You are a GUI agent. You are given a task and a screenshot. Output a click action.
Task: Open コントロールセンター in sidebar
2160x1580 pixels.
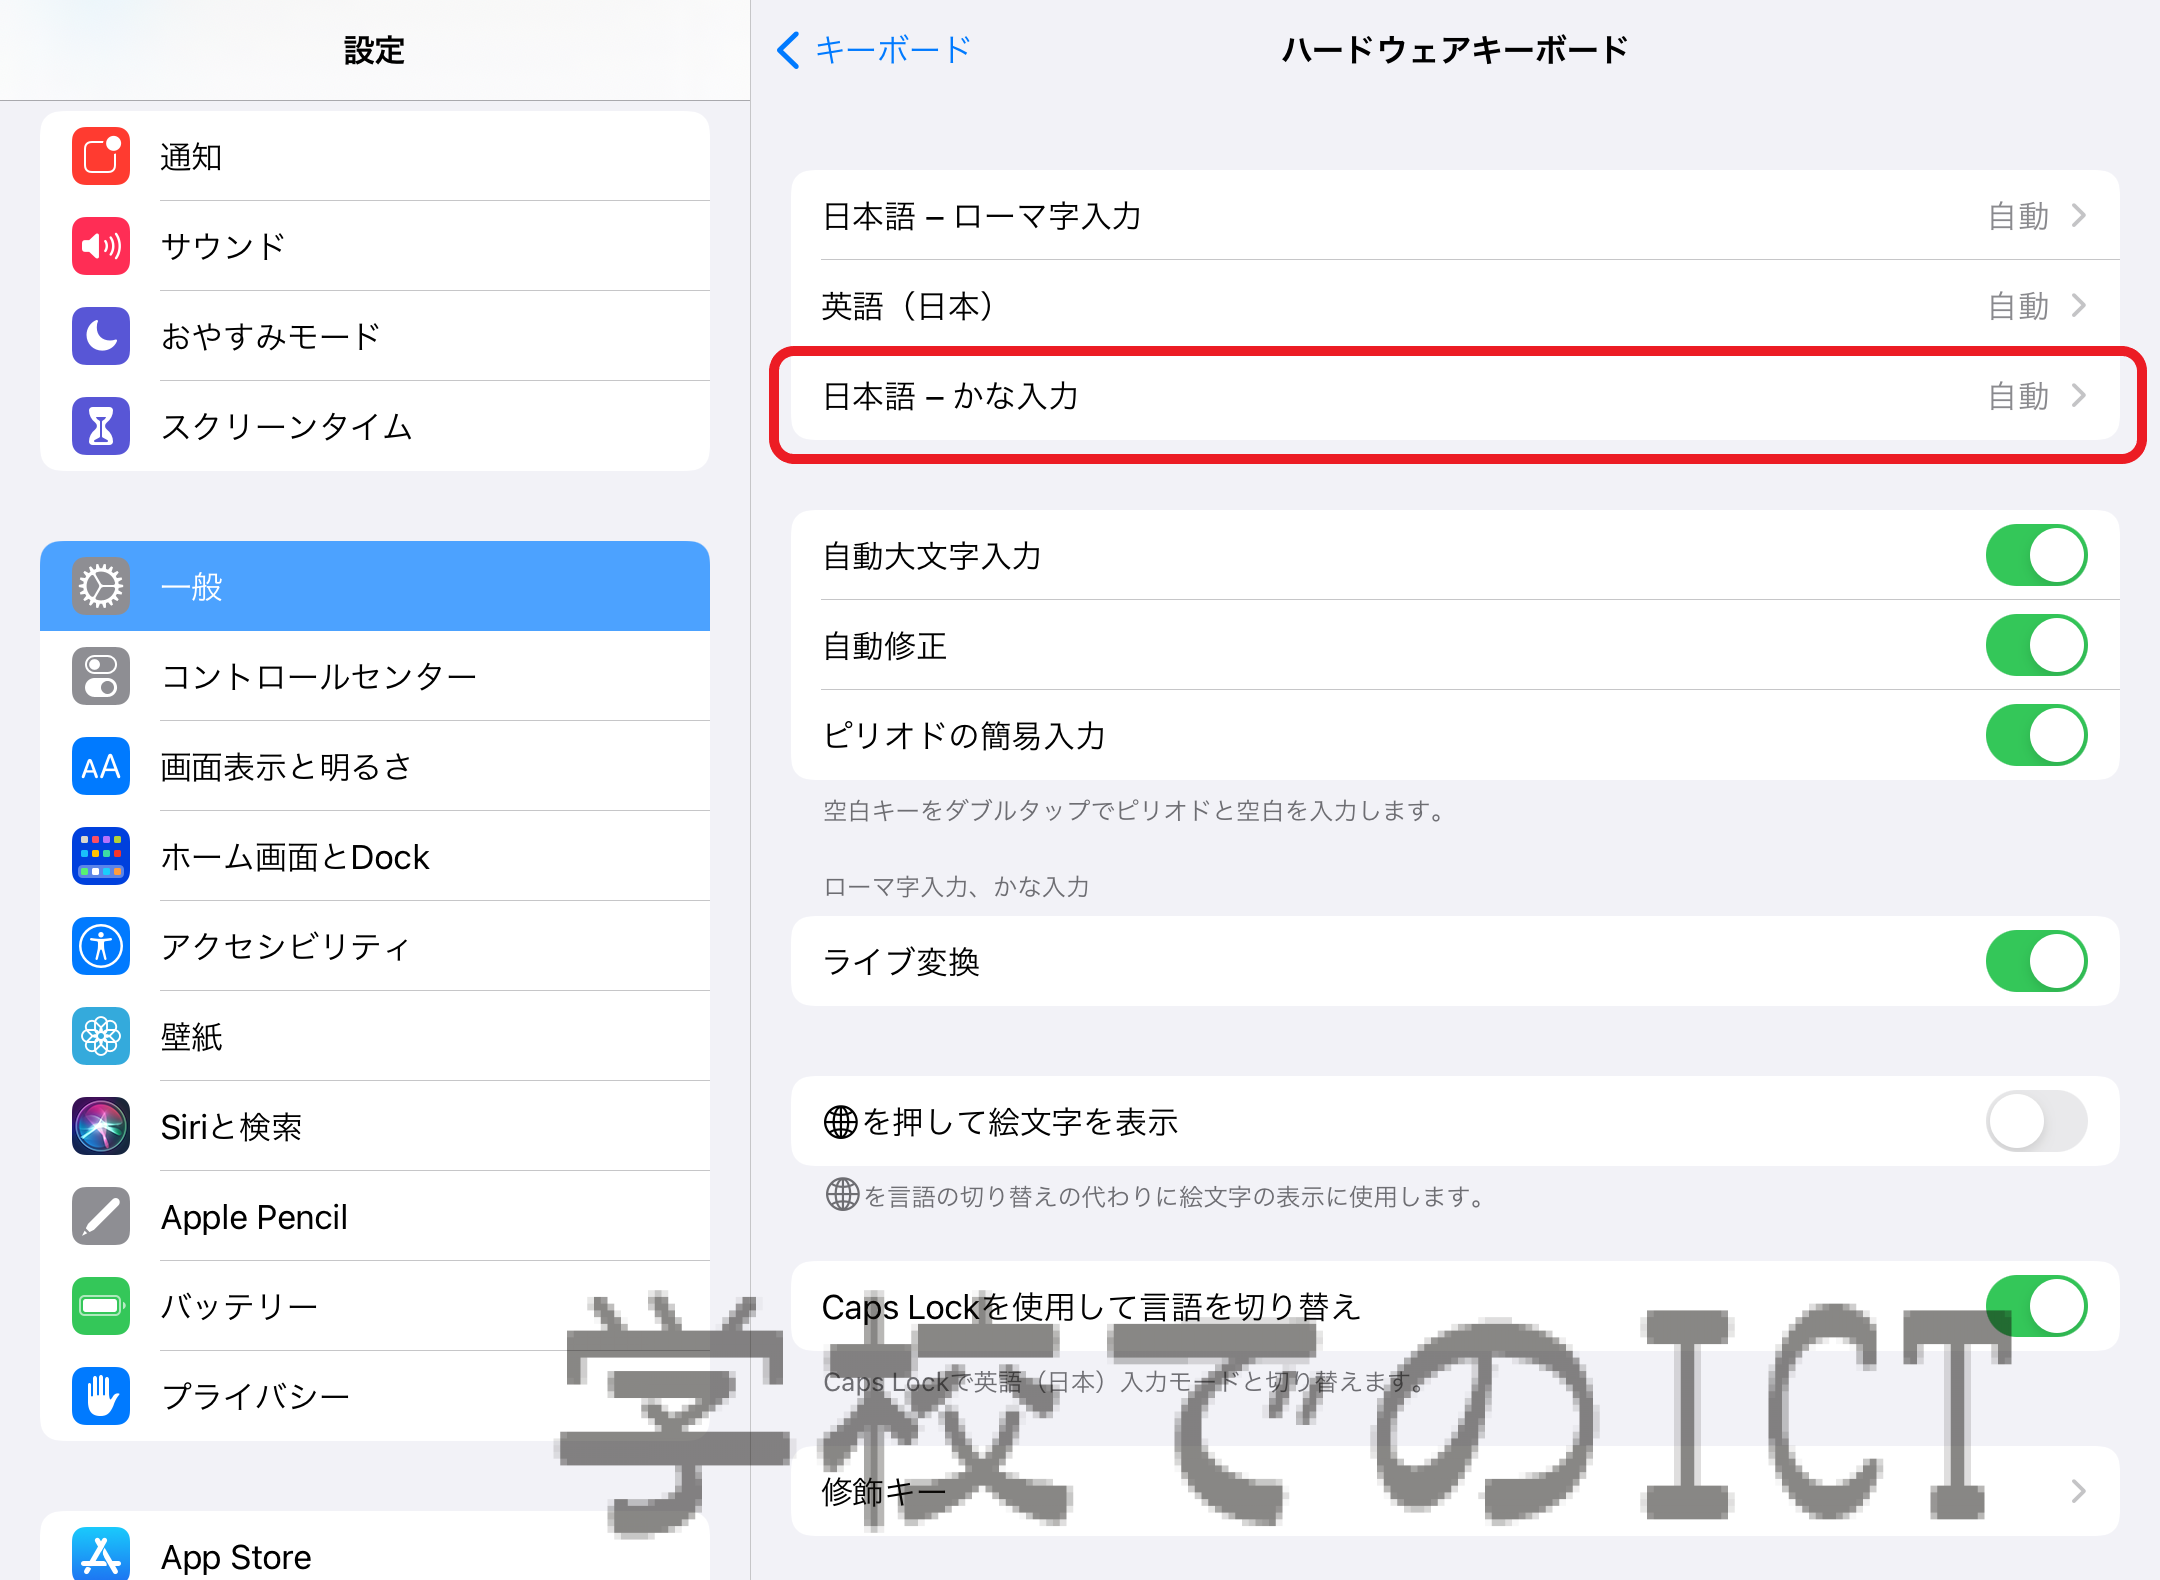375,676
